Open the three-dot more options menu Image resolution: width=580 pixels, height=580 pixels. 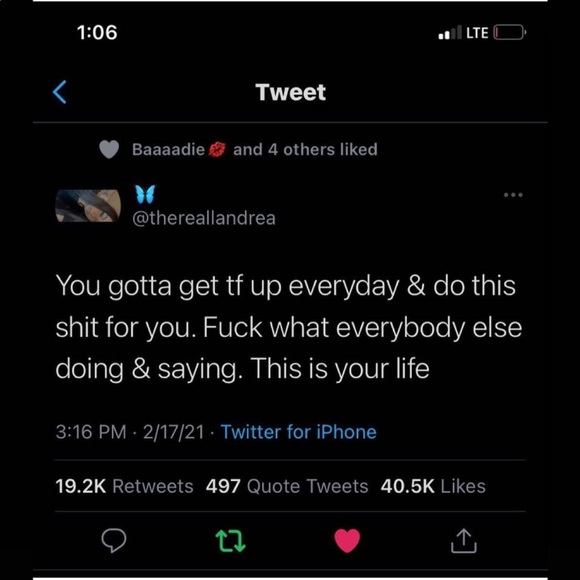[x=513, y=195]
